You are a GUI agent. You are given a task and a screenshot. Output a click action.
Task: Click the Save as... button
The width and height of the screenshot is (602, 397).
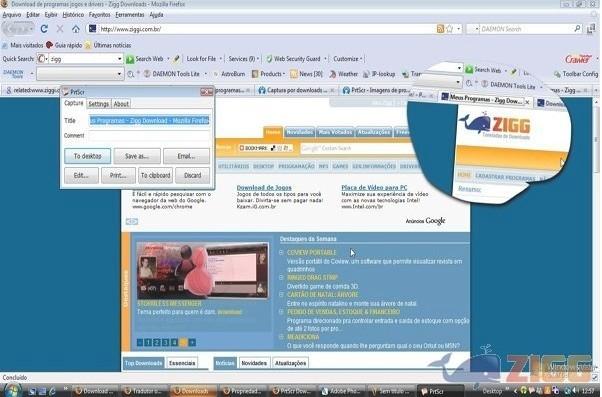(x=137, y=156)
